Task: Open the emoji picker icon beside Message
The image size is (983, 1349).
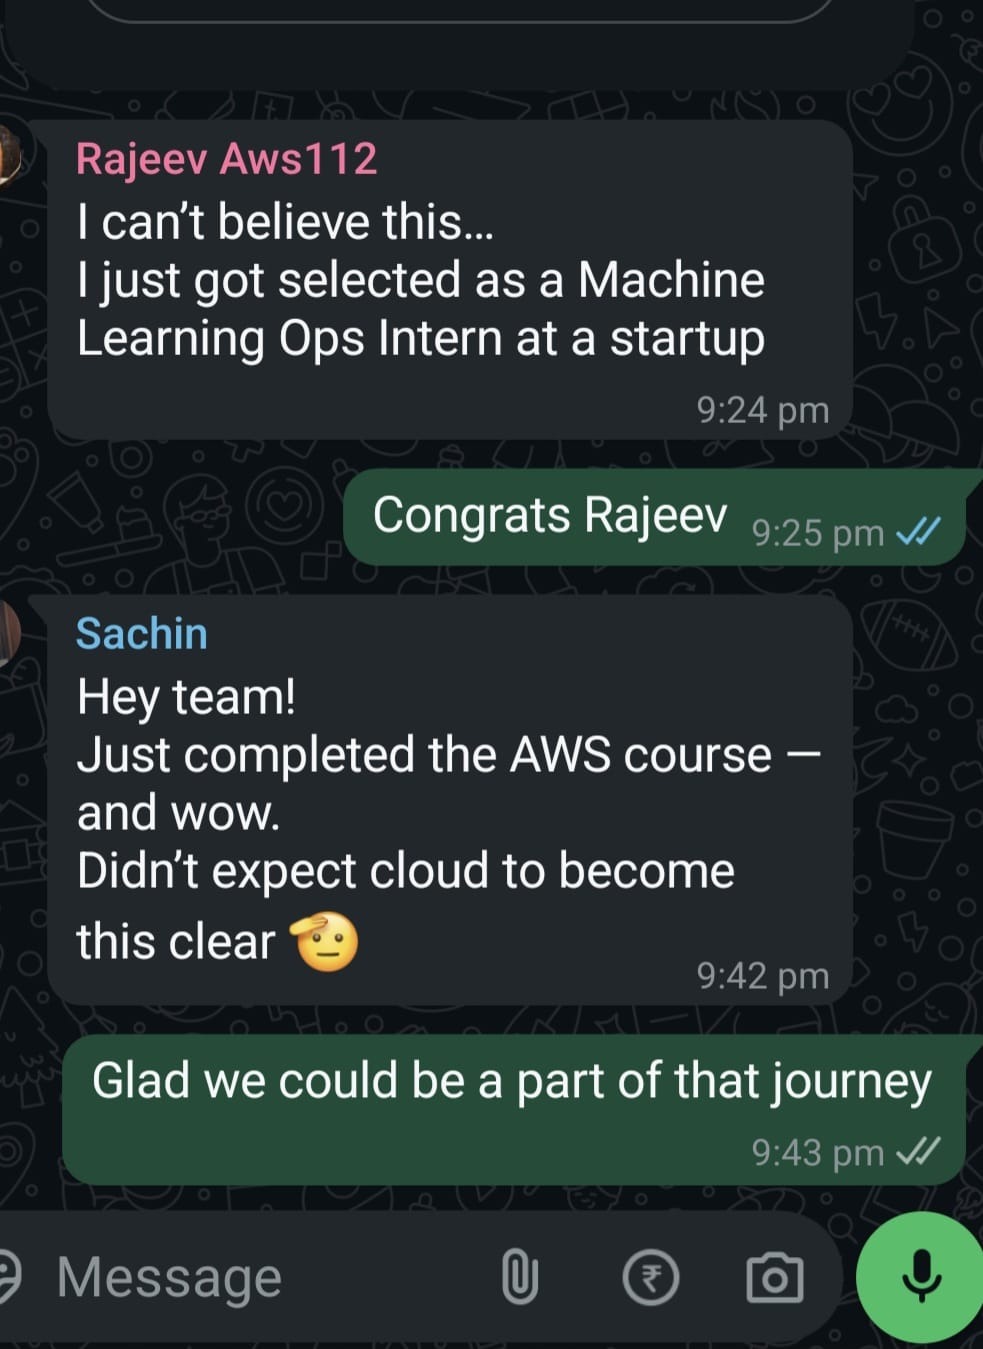Action: pos(8,1277)
